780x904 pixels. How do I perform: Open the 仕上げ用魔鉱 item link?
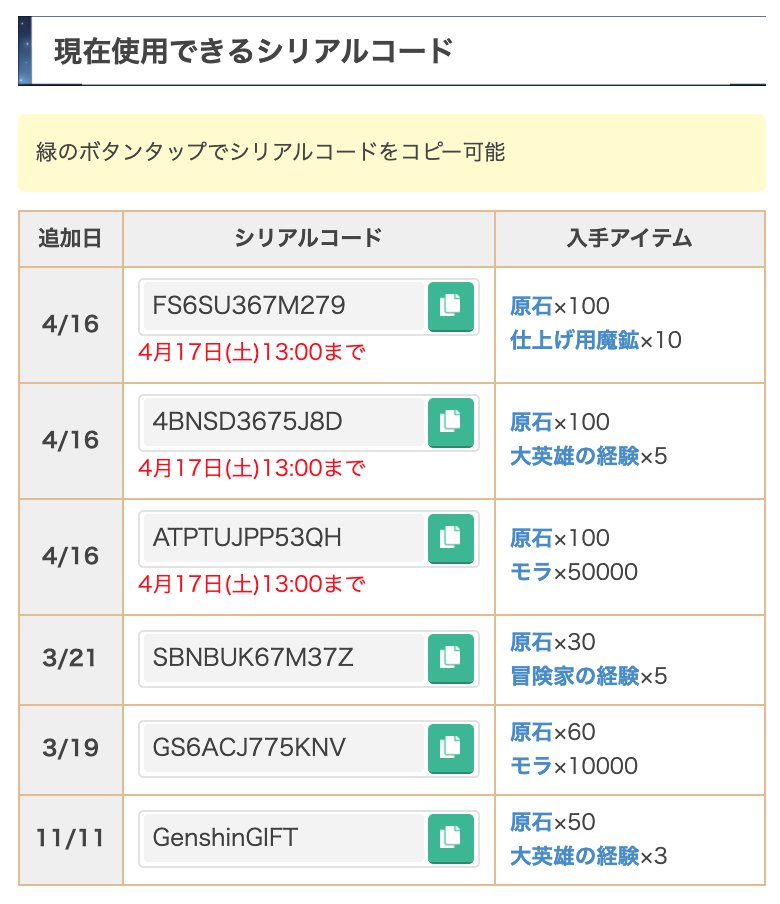(x=574, y=340)
